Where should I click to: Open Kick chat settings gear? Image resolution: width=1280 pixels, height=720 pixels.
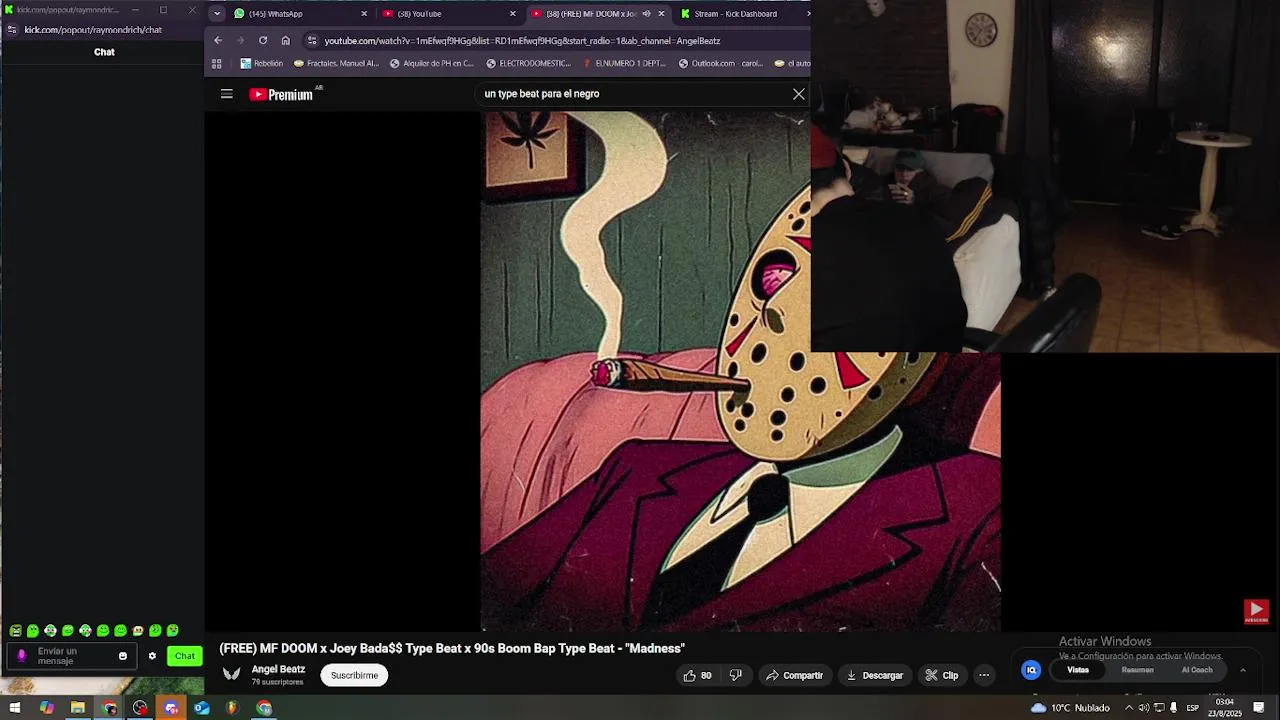(x=152, y=656)
